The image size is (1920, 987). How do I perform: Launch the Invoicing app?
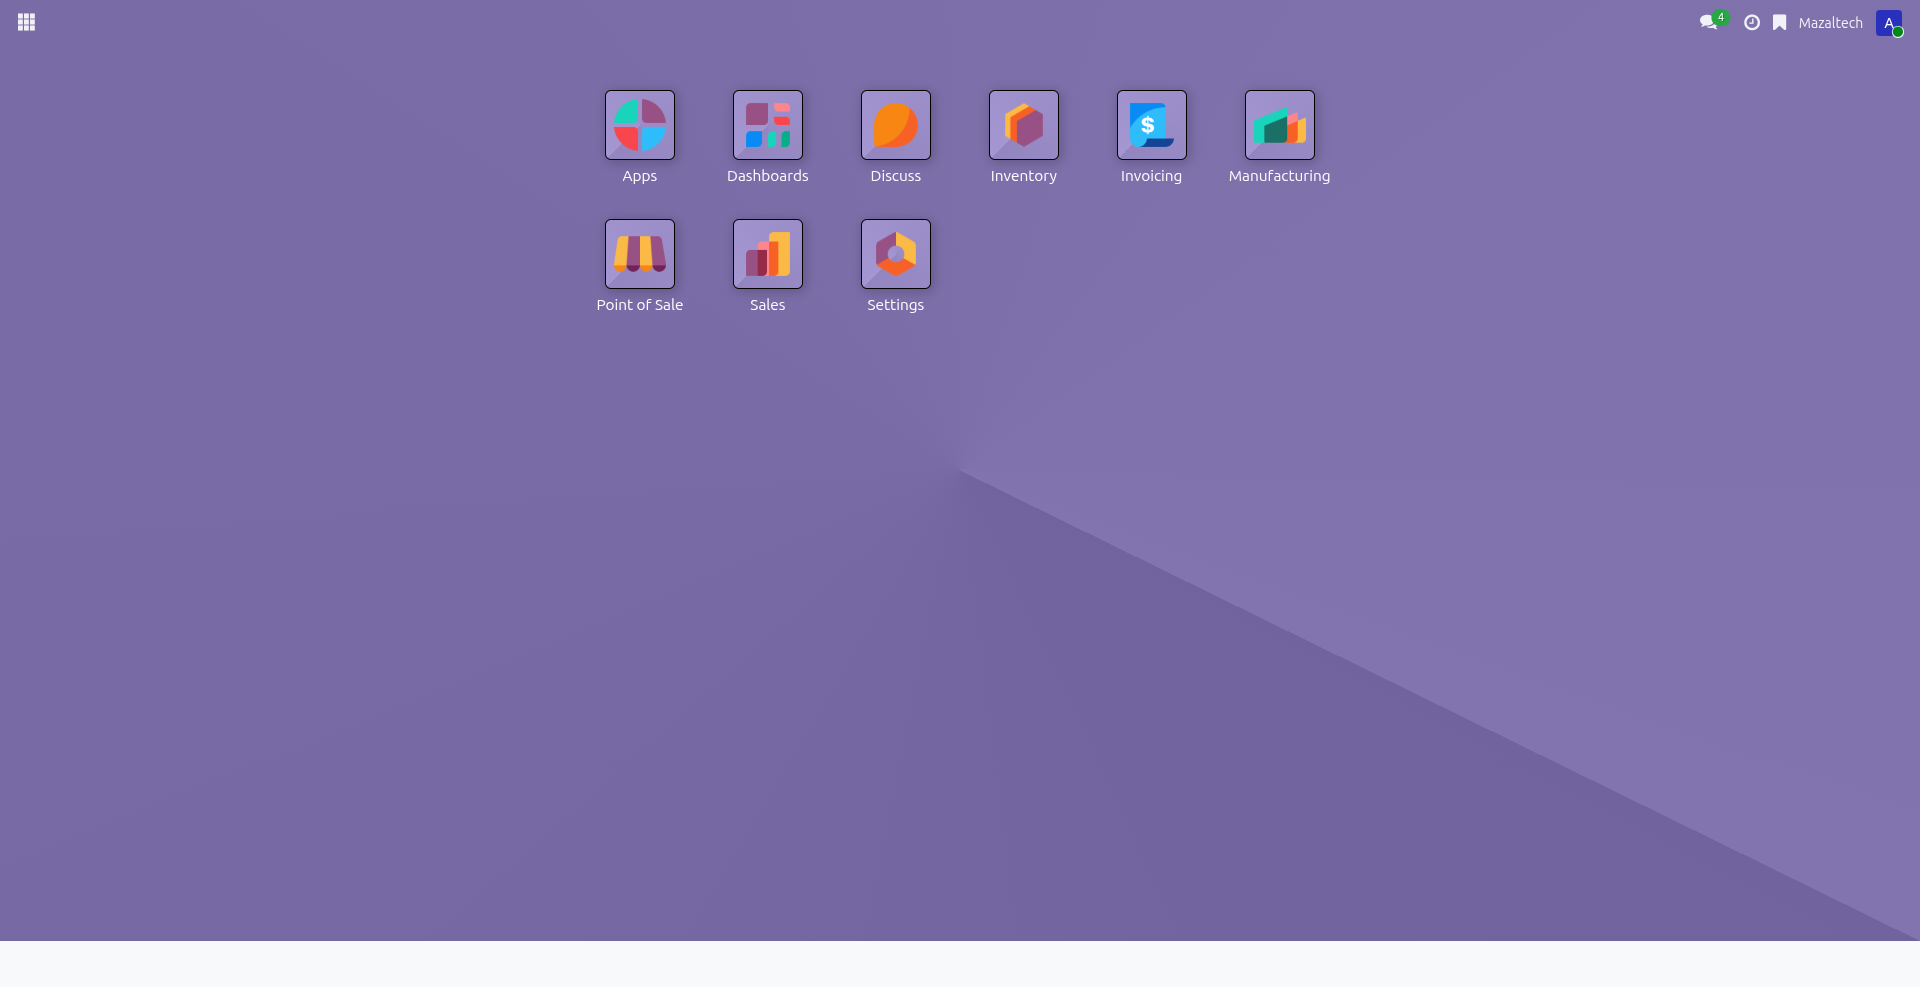(1151, 125)
